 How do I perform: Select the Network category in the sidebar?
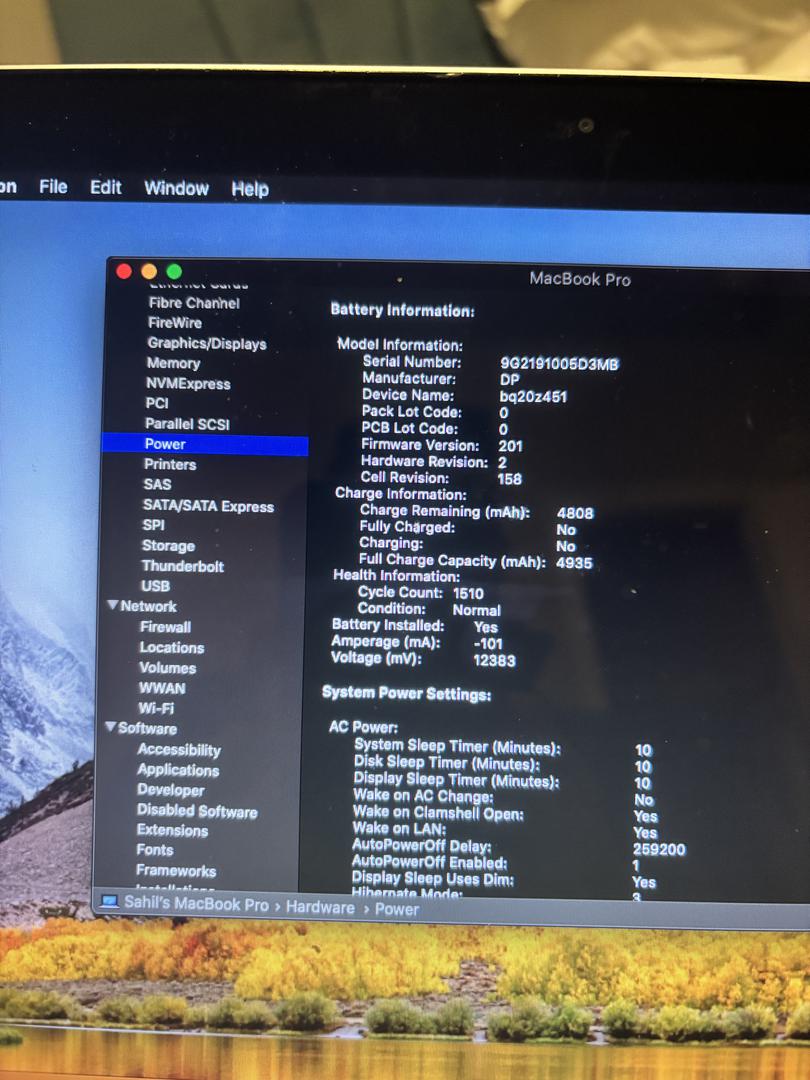pyautogui.click(x=148, y=606)
